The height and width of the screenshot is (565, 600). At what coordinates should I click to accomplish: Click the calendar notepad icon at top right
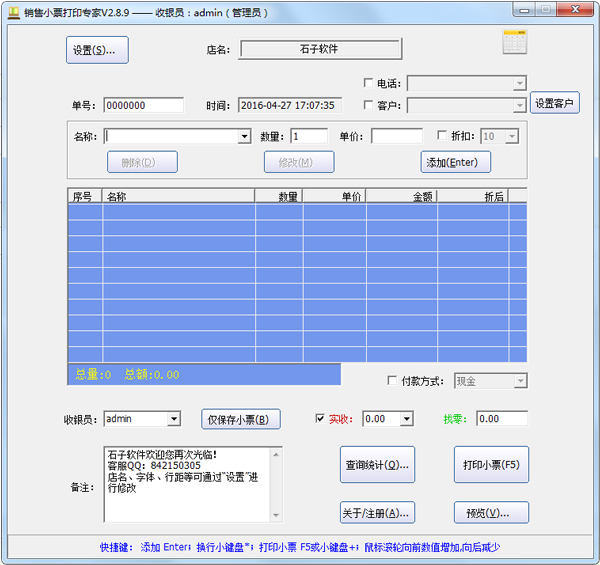coord(514,42)
